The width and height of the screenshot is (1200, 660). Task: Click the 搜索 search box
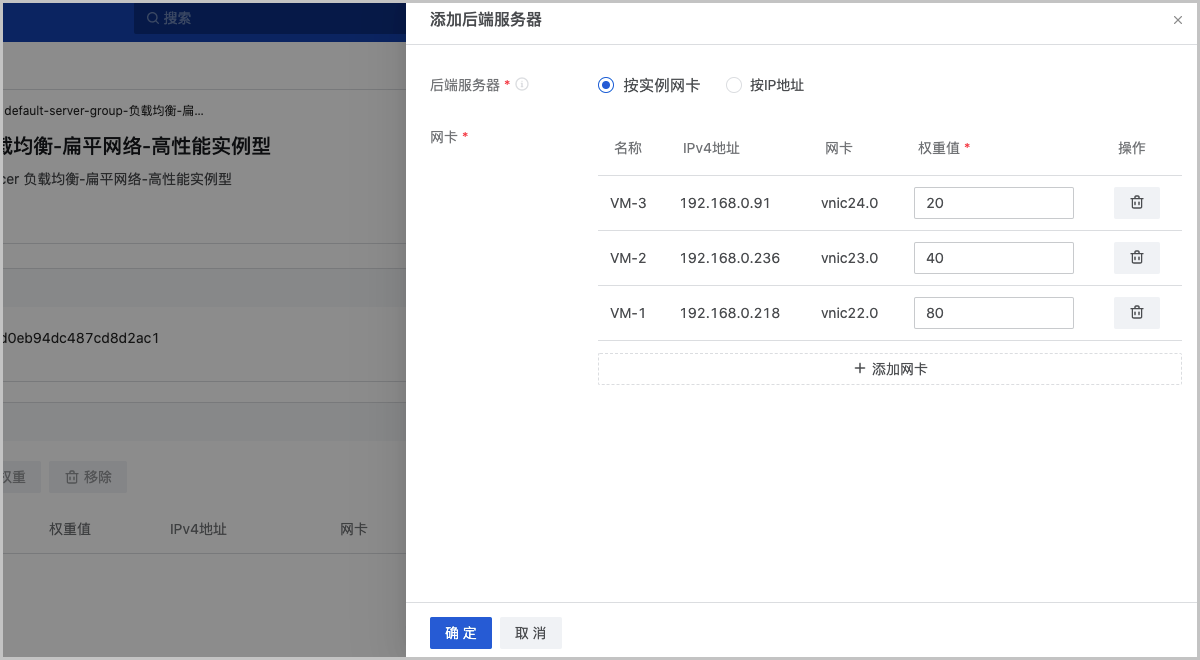pyautogui.click(x=260, y=18)
